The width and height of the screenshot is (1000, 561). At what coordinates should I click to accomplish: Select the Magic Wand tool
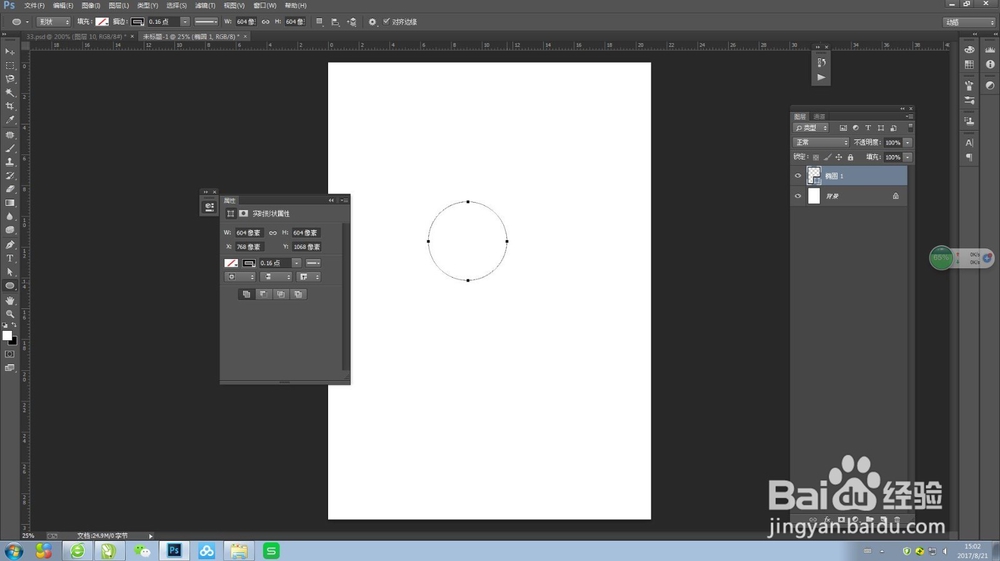pos(10,92)
